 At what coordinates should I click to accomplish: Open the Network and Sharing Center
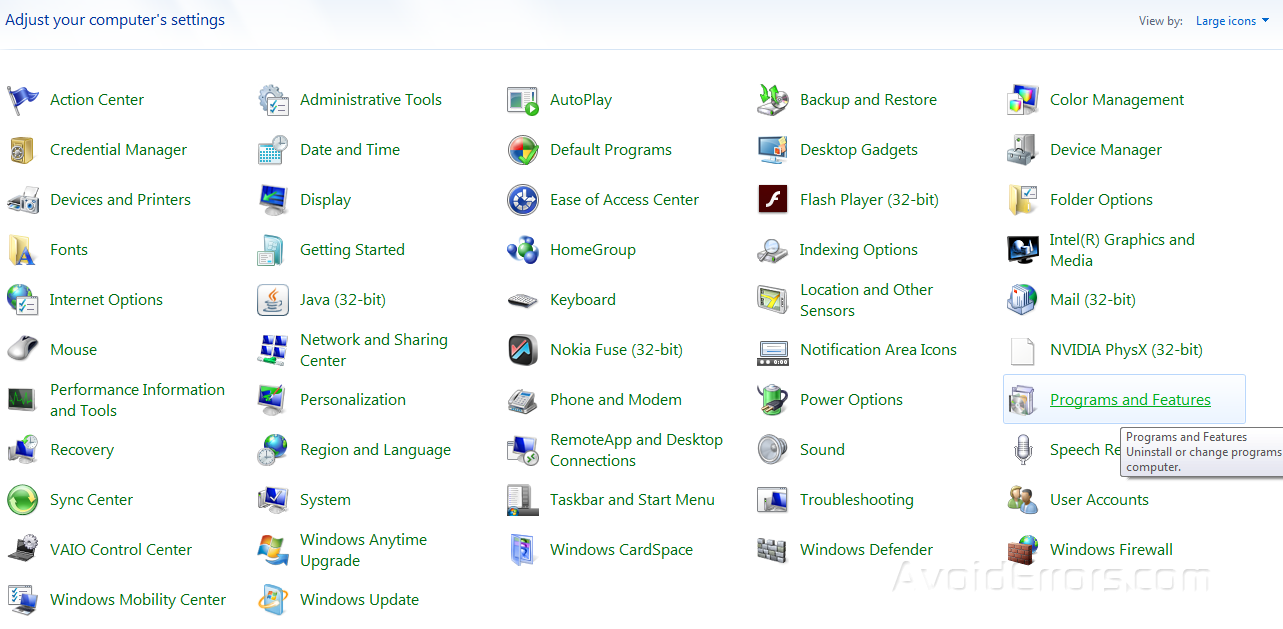374,349
